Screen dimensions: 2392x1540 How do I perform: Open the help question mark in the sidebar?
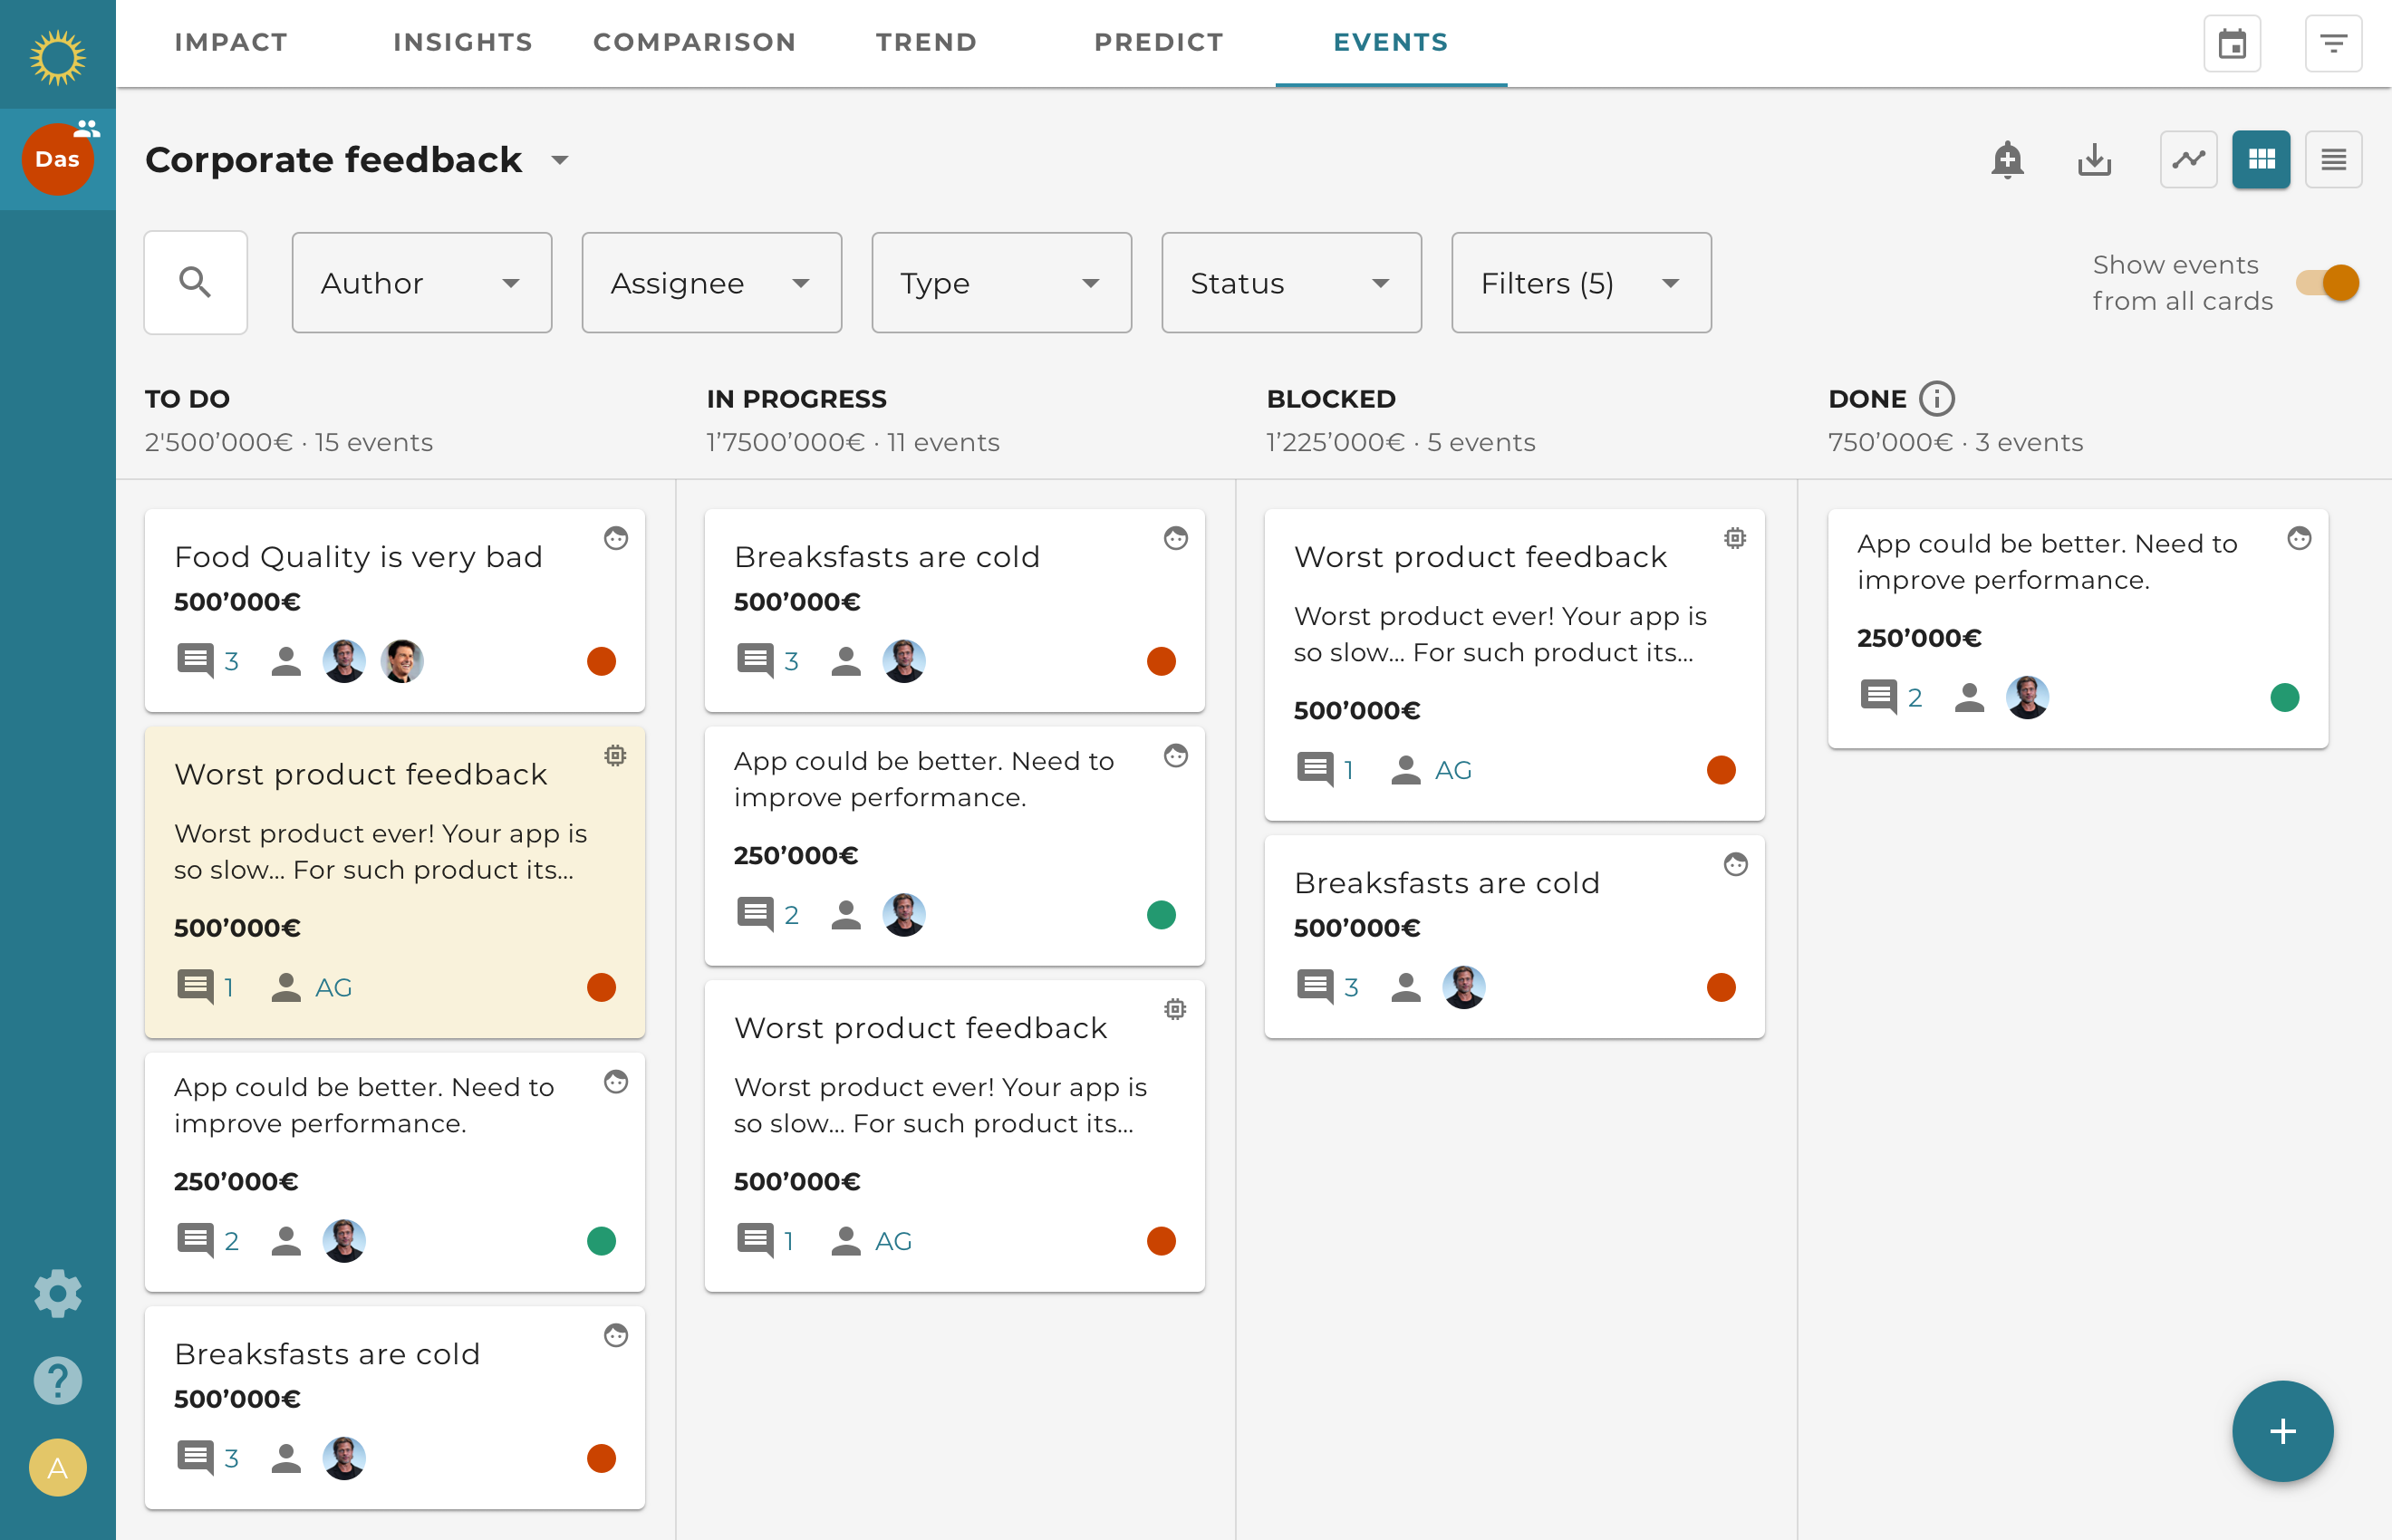[57, 1381]
